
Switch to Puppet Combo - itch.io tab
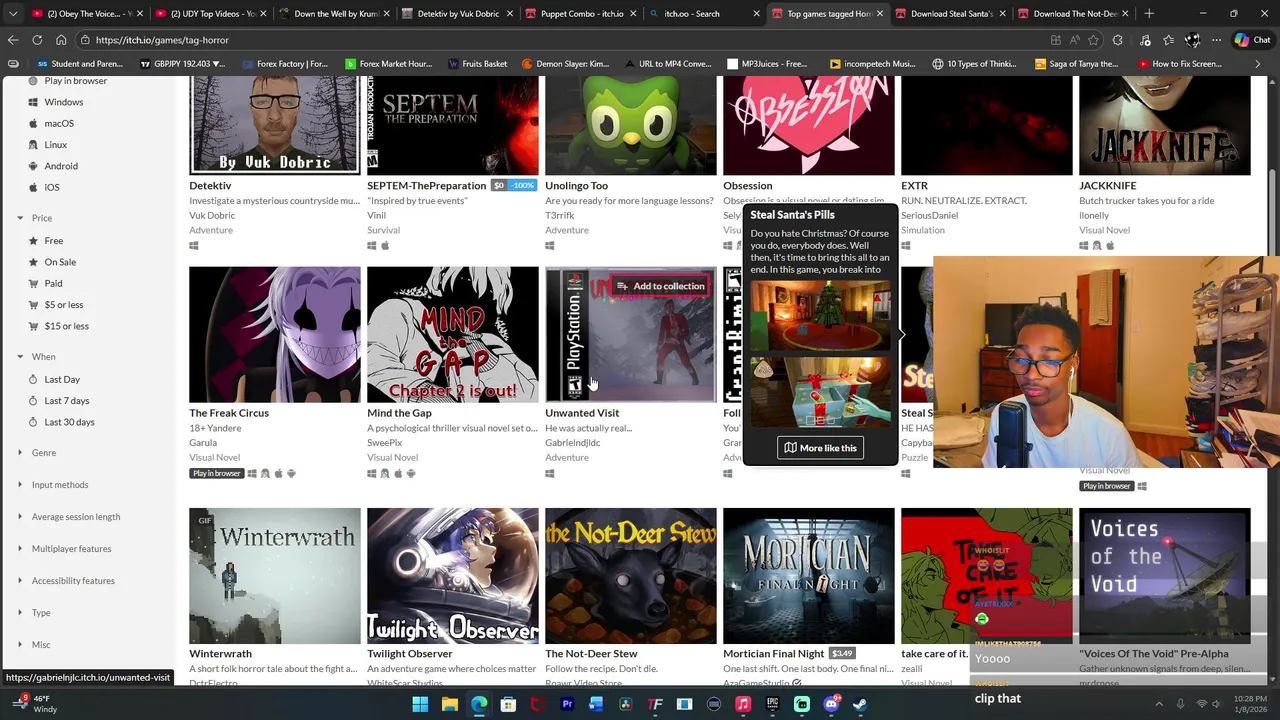click(x=580, y=14)
